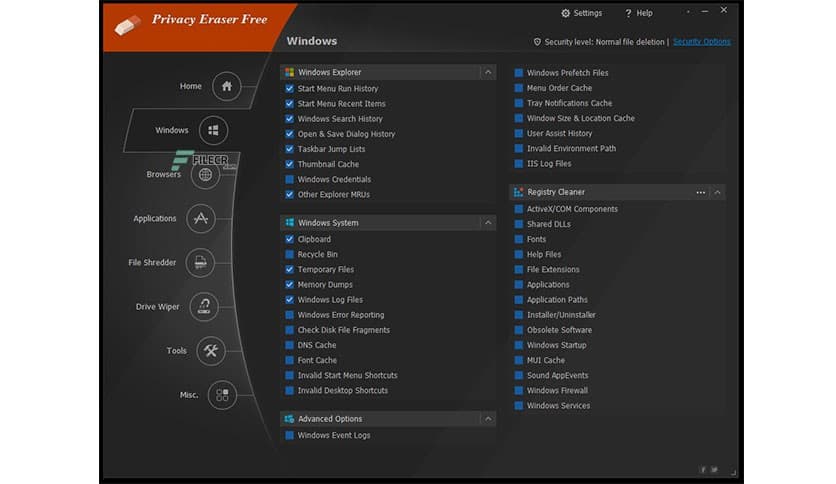This screenshot has height=484, width=836.
Task: Click Temporary Files label
Action: [x=326, y=270]
